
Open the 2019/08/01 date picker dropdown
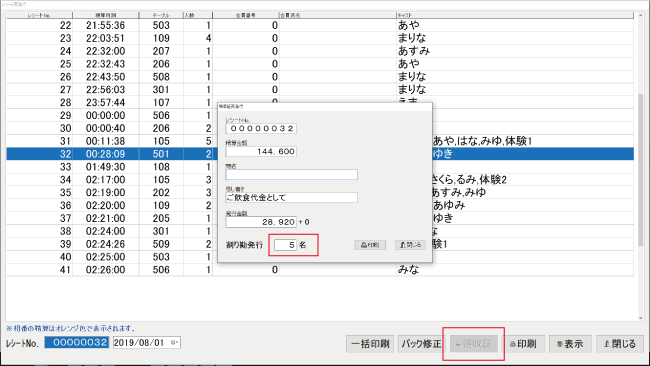coord(175,342)
